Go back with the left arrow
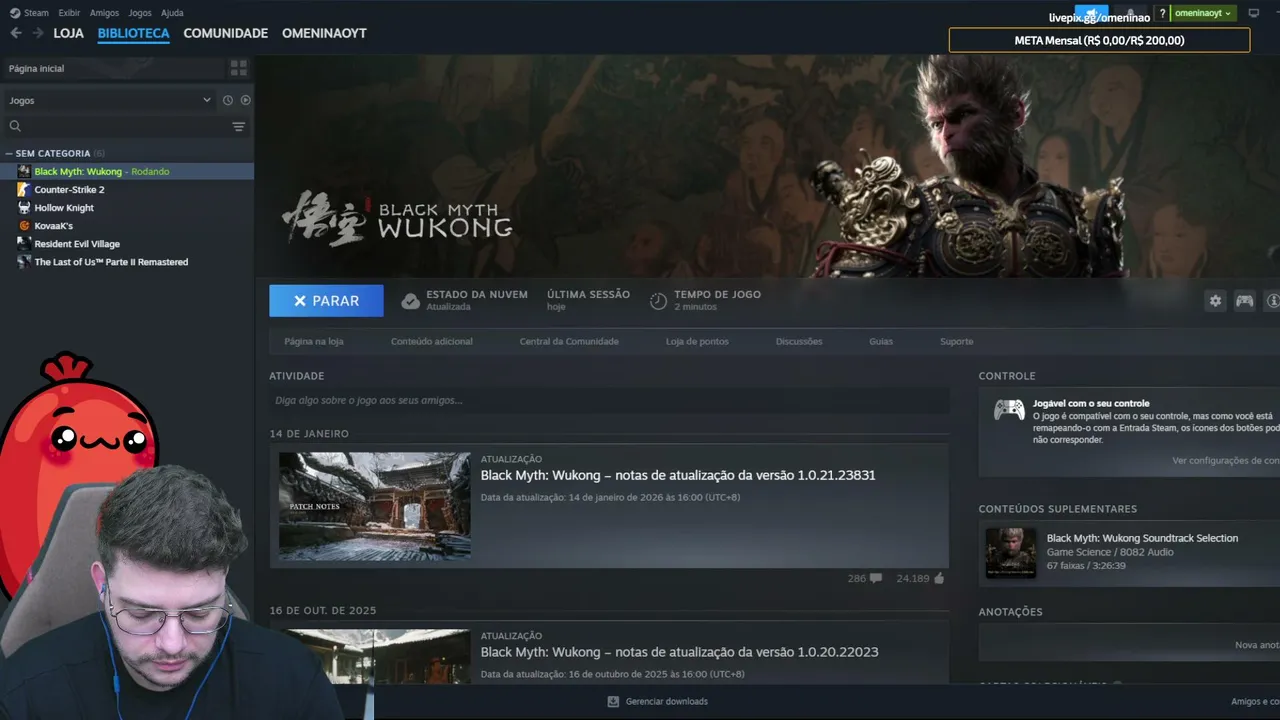 pos(16,33)
